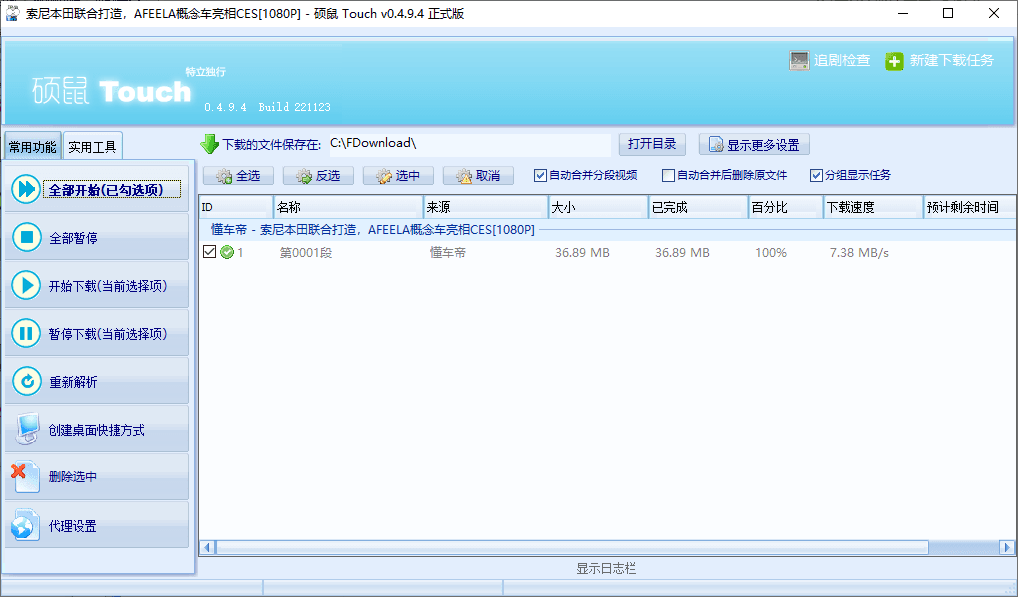Sort by the 名称 column header
Viewport: 1018px width, 597px height.
click(x=348, y=207)
